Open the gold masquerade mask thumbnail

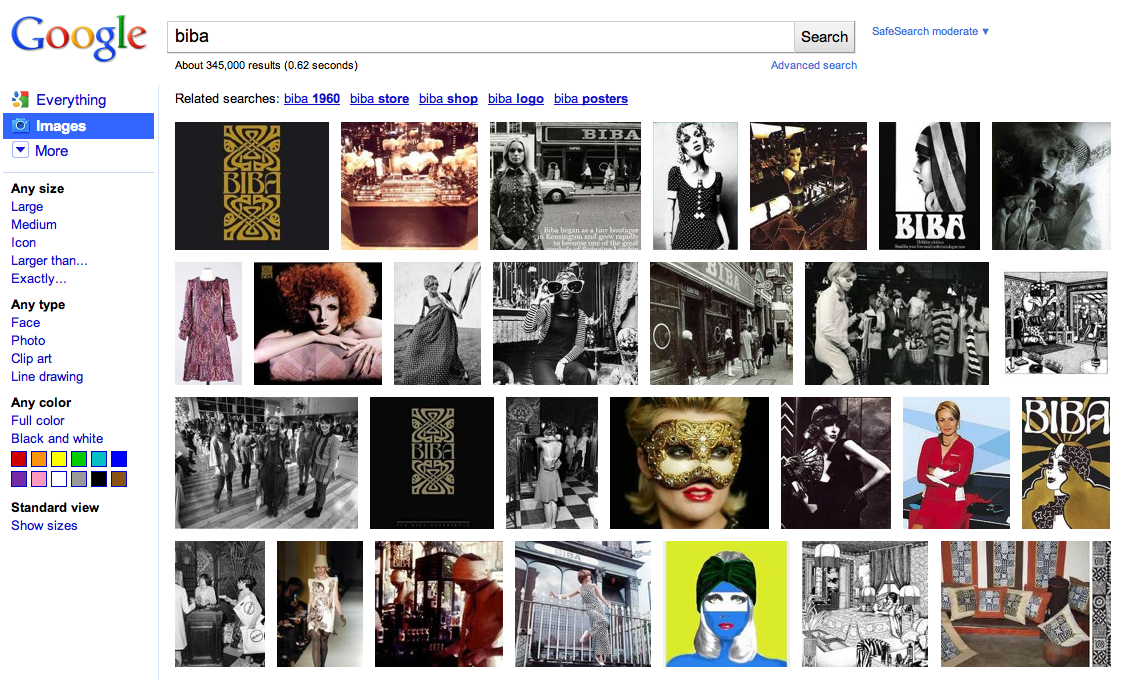click(x=689, y=463)
